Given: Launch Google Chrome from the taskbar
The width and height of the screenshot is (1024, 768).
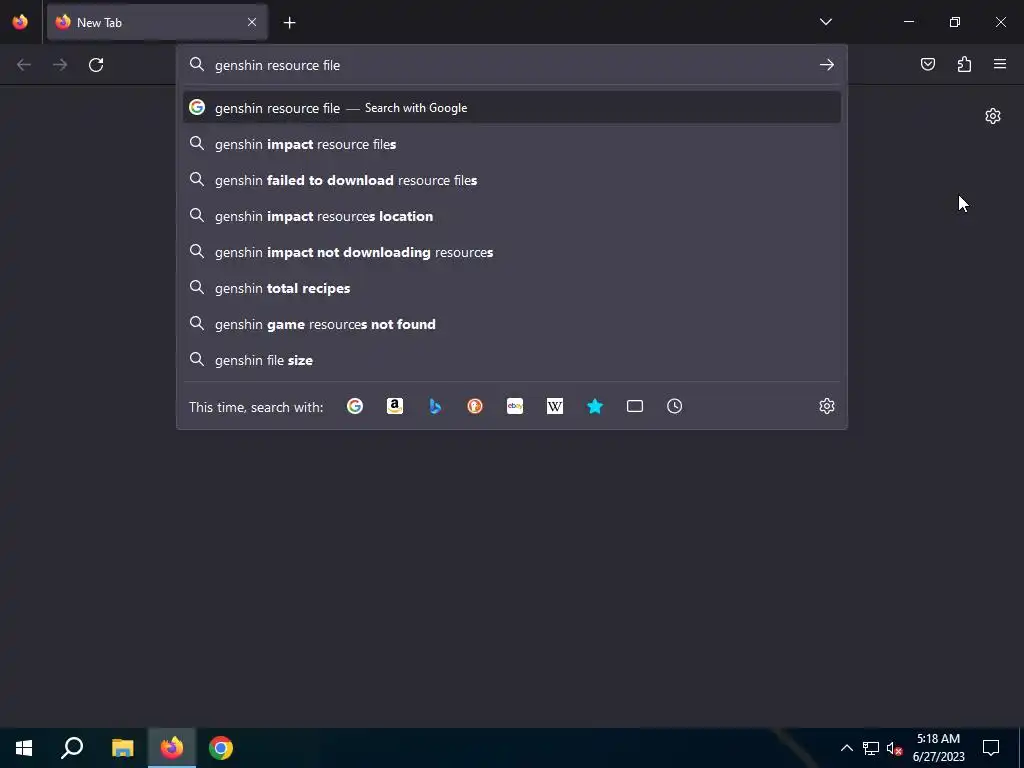Looking at the screenshot, I should coord(221,748).
